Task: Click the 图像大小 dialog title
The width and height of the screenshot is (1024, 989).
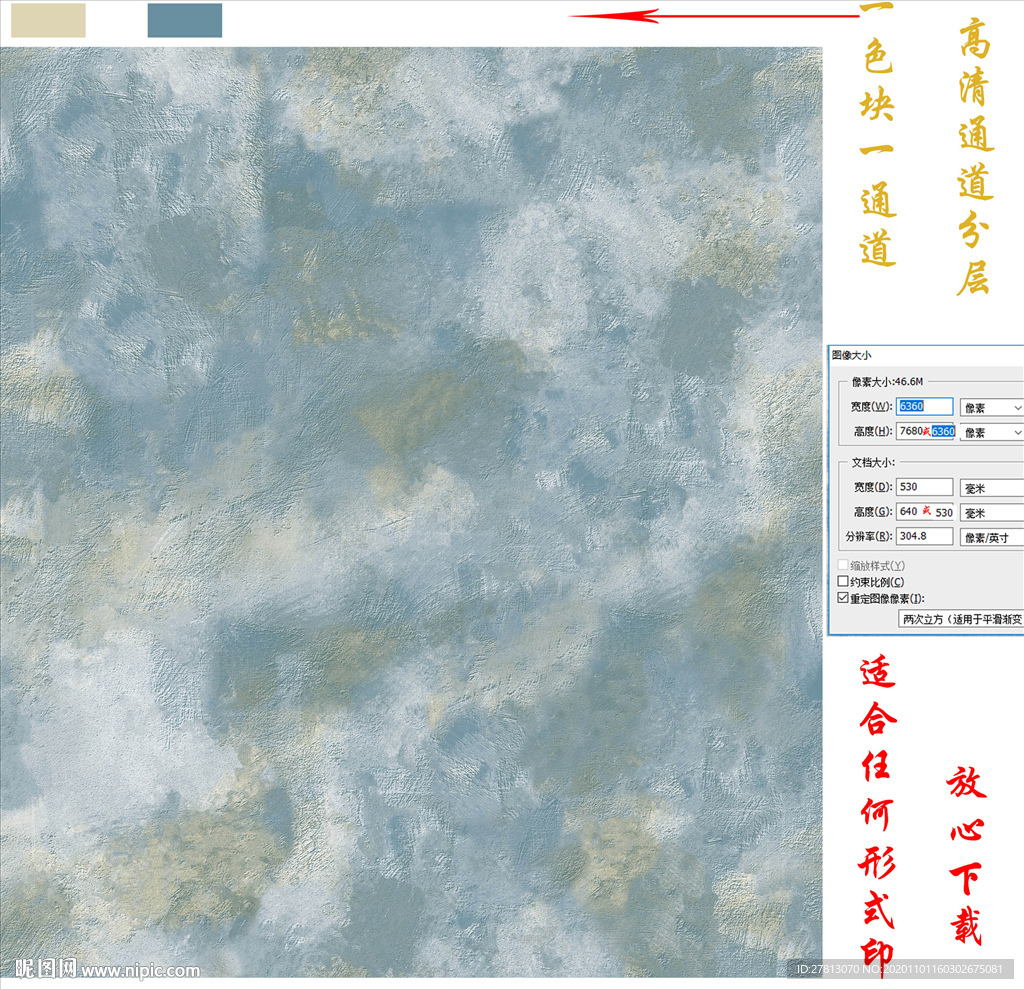Action: [x=852, y=355]
